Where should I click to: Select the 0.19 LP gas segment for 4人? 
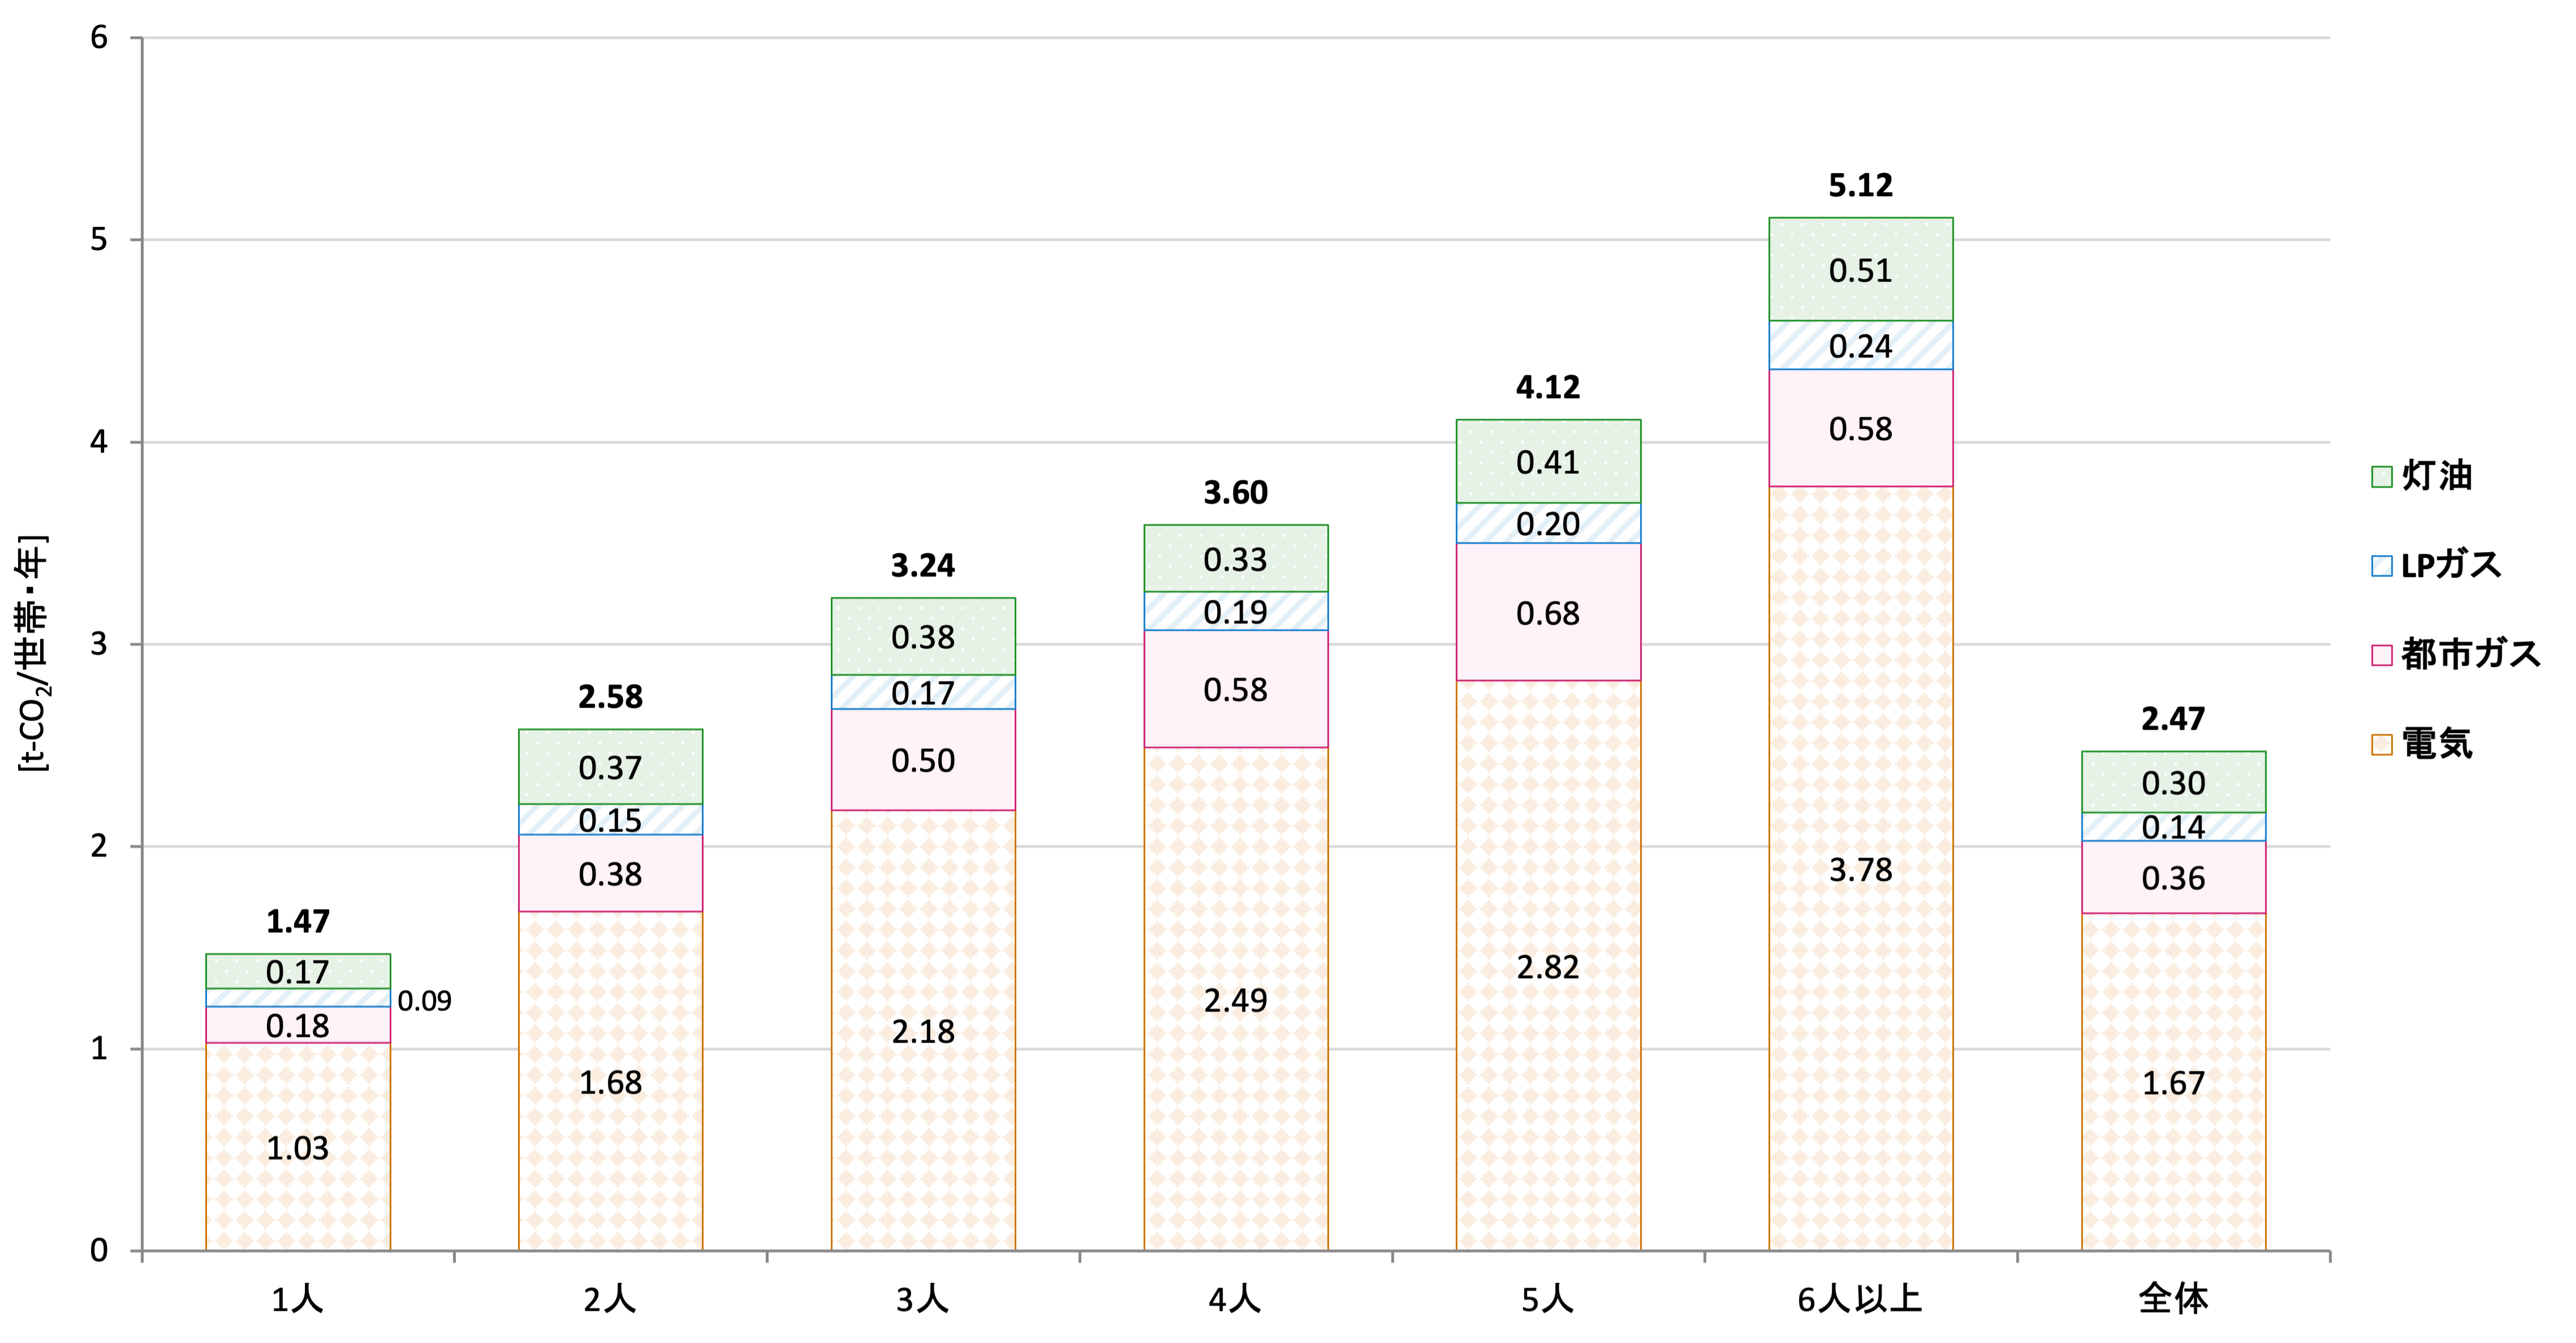click(1235, 611)
